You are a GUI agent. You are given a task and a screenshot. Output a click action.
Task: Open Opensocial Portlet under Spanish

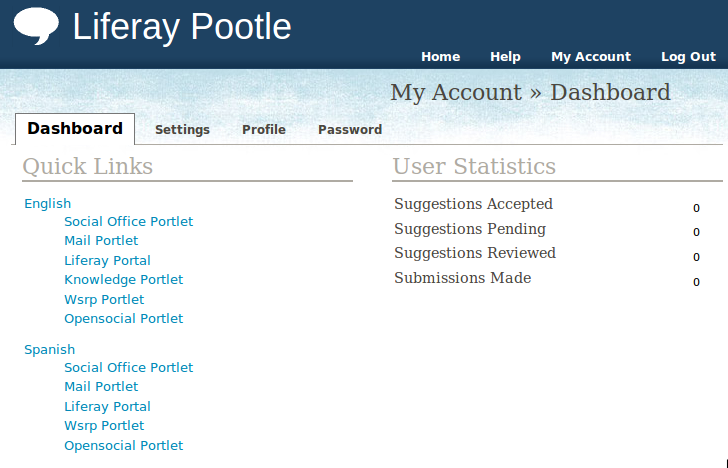click(x=123, y=446)
